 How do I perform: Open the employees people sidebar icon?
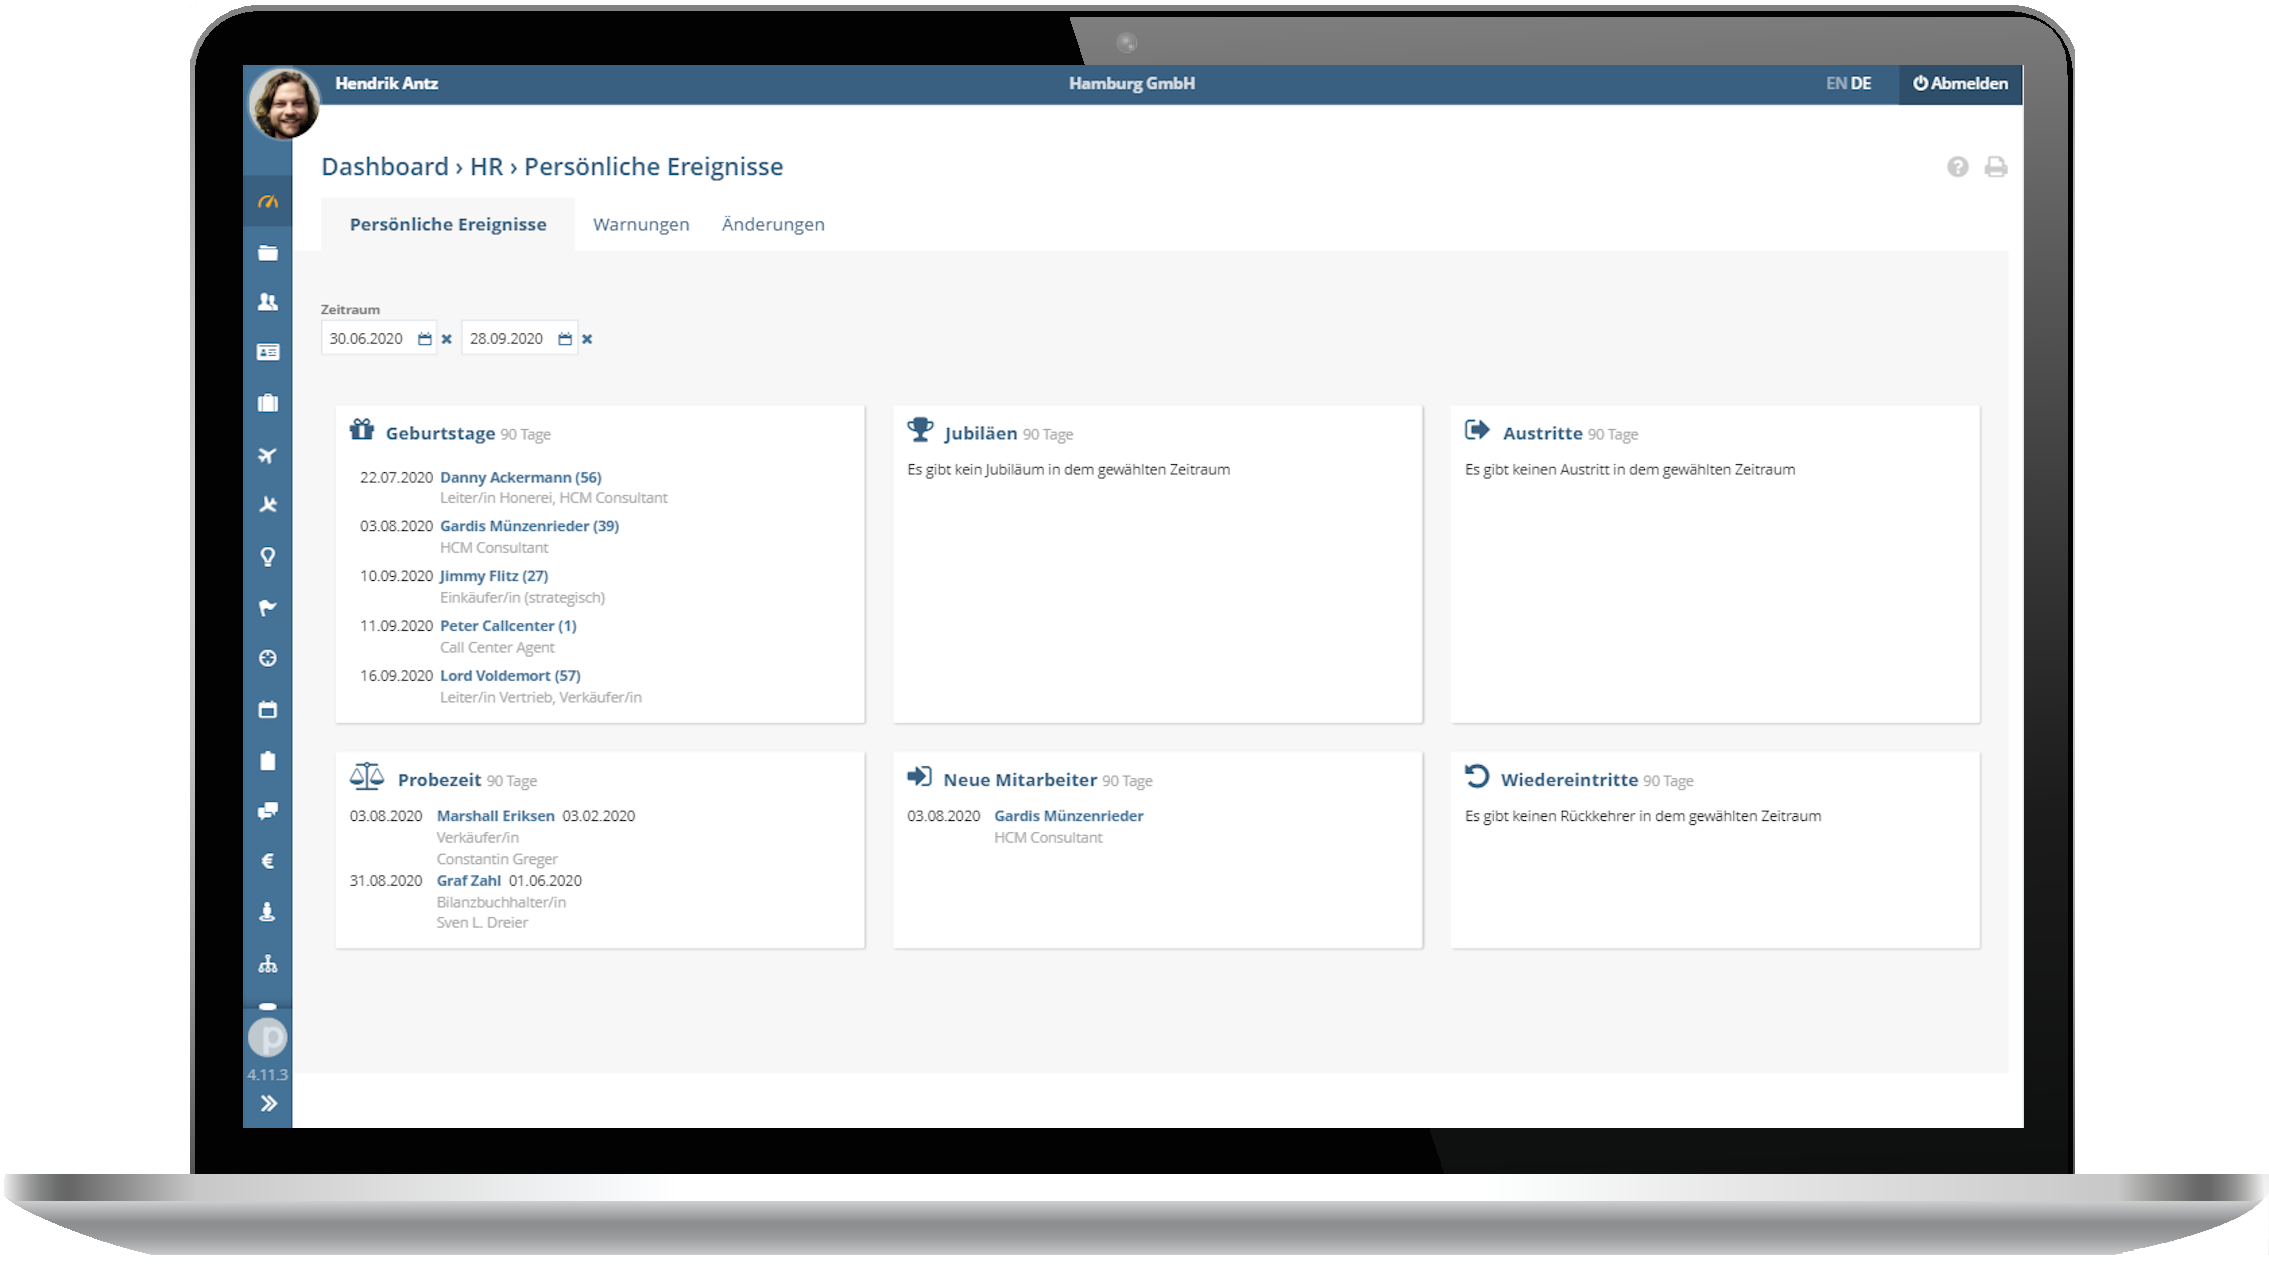267,302
